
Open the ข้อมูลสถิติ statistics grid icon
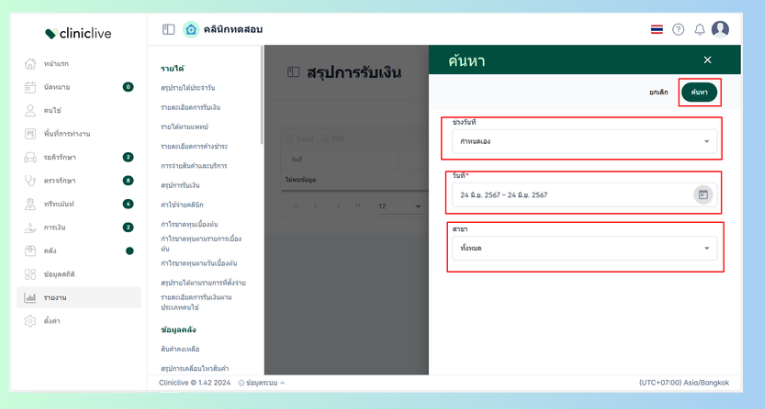(x=30, y=274)
